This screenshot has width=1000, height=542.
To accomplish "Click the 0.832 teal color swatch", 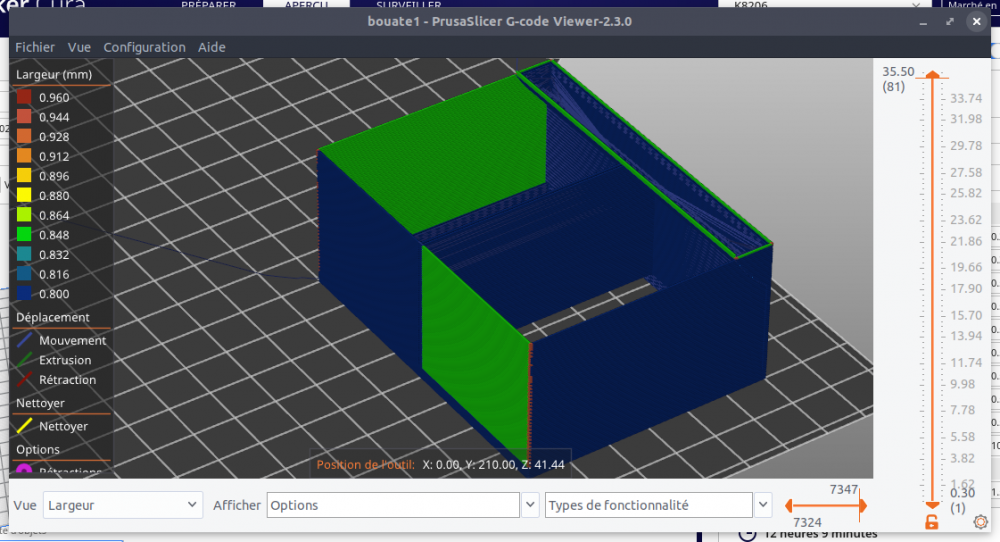I will pyautogui.click(x=24, y=254).
